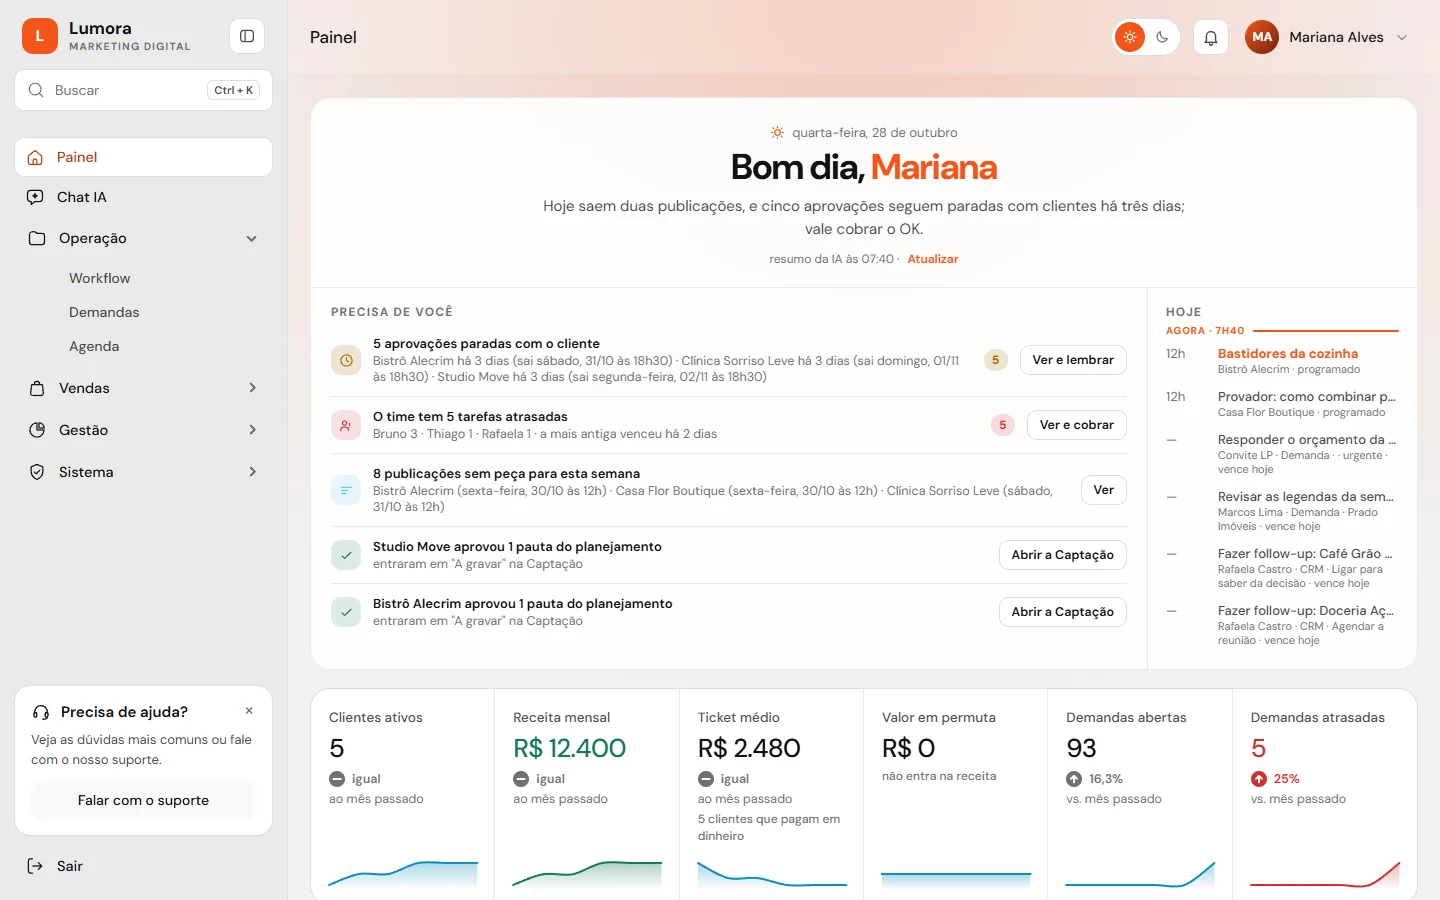Click the check icon beside Bistrô Alecrim aprovou

coord(346,612)
